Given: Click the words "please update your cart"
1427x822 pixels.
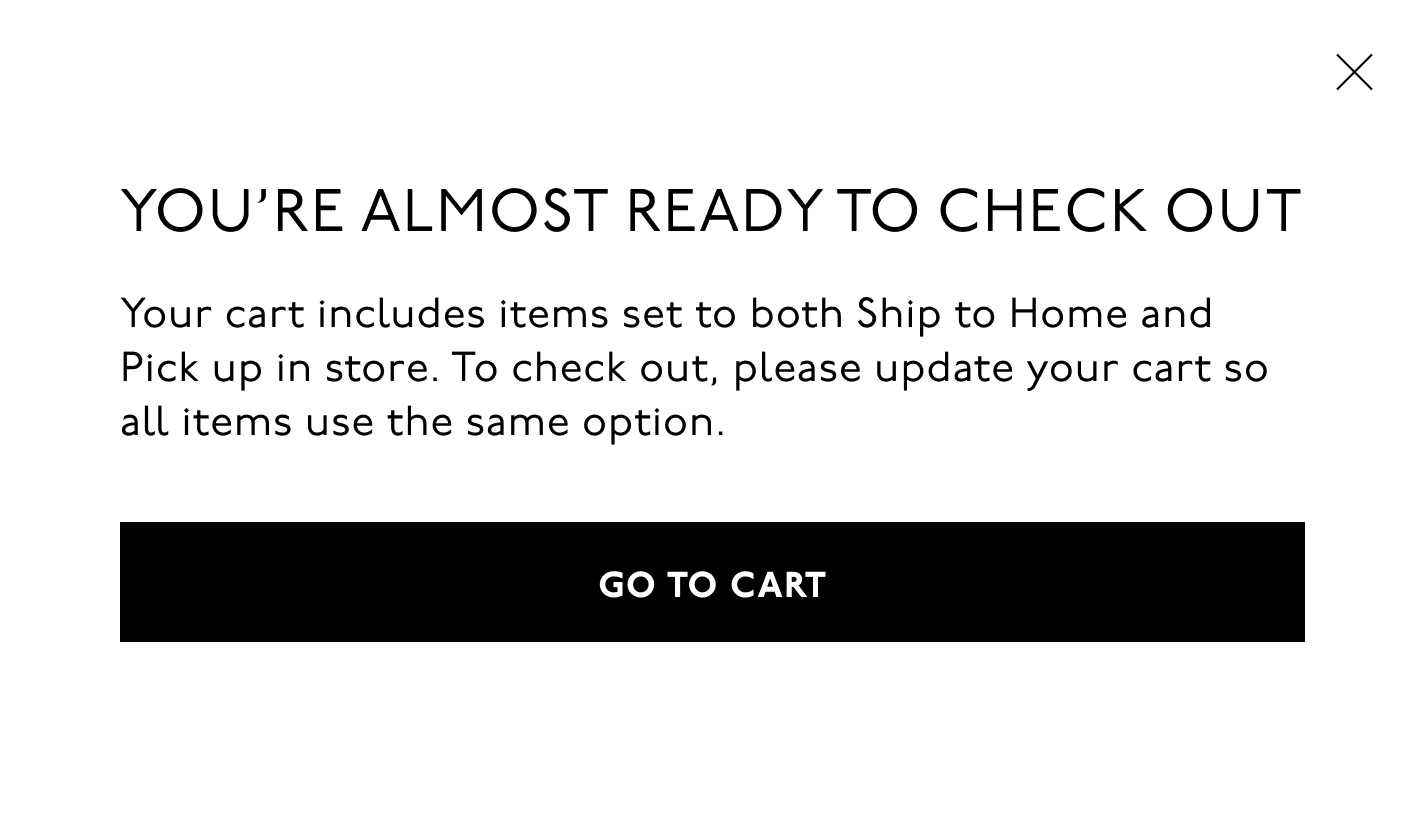Looking at the screenshot, I should [972, 369].
